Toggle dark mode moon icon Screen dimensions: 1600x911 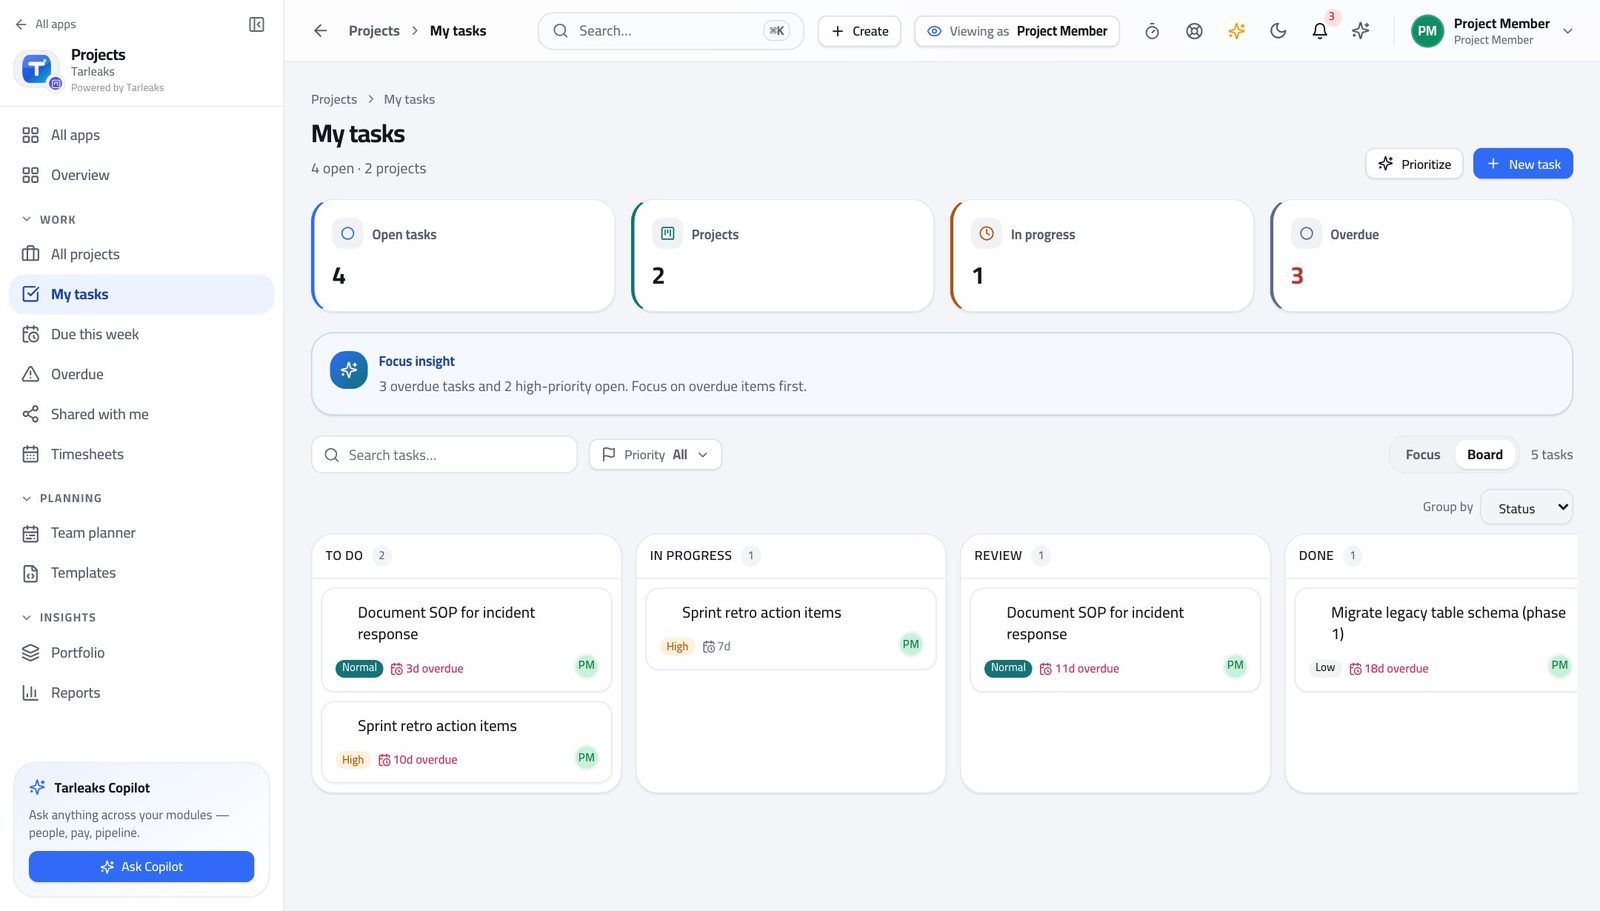click(x=1278, y=31)
